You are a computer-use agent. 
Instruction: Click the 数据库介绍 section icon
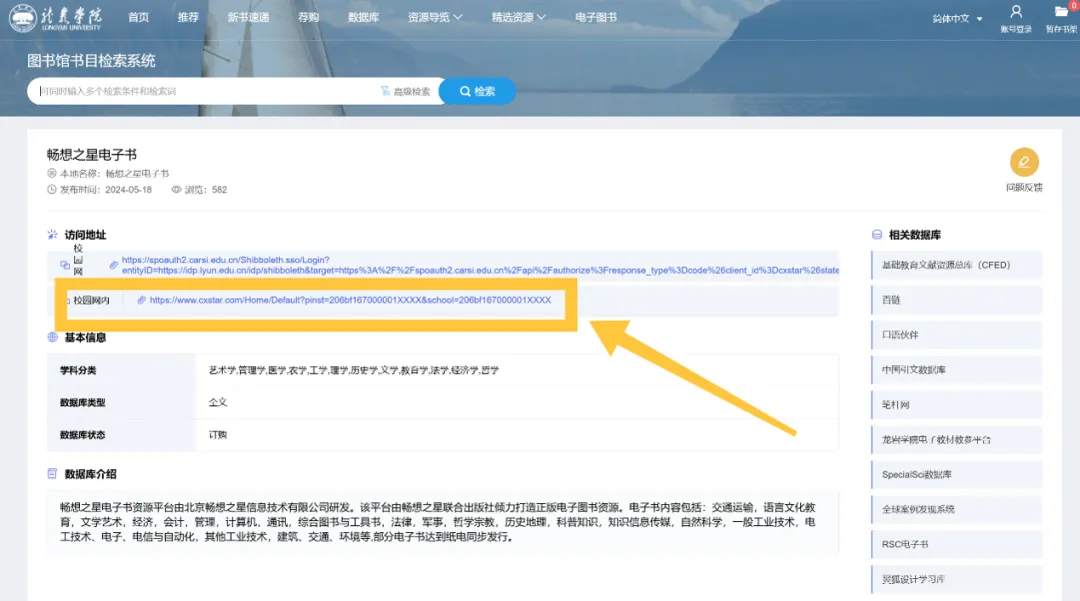[52, 474]
